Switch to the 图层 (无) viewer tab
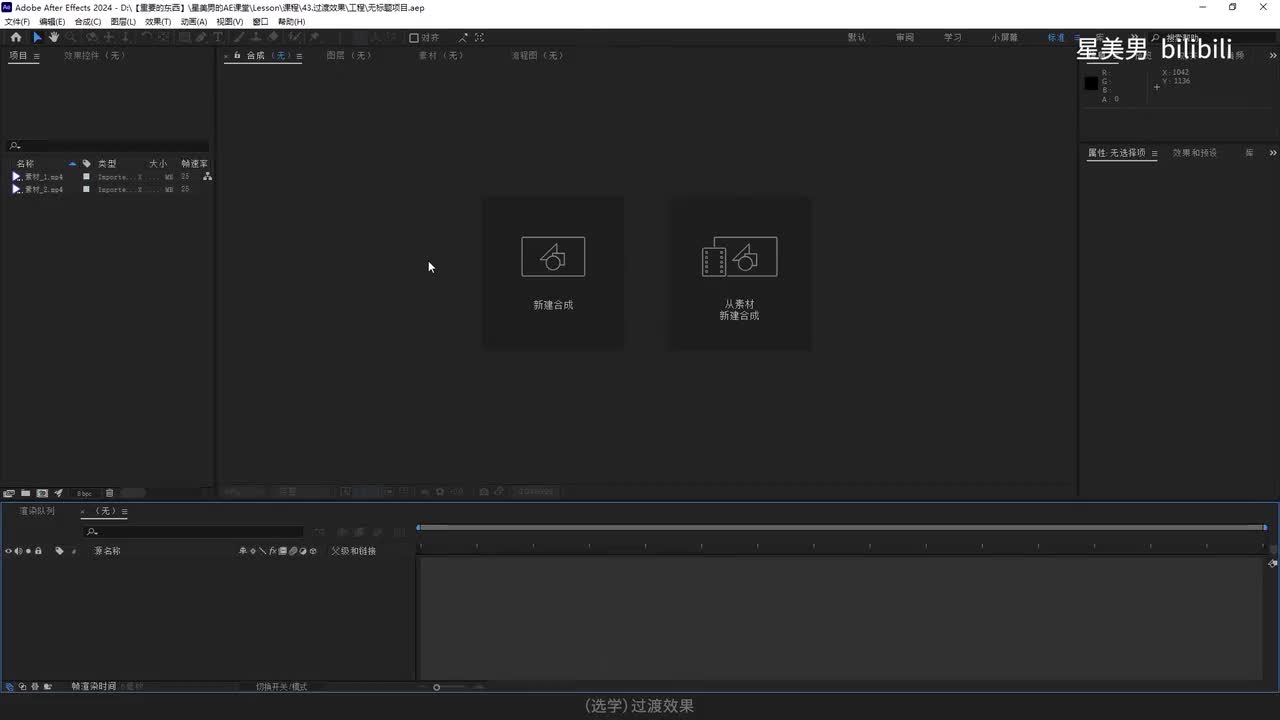The width and height of the screenshot is (1280, 720). (x=349, y=56)
